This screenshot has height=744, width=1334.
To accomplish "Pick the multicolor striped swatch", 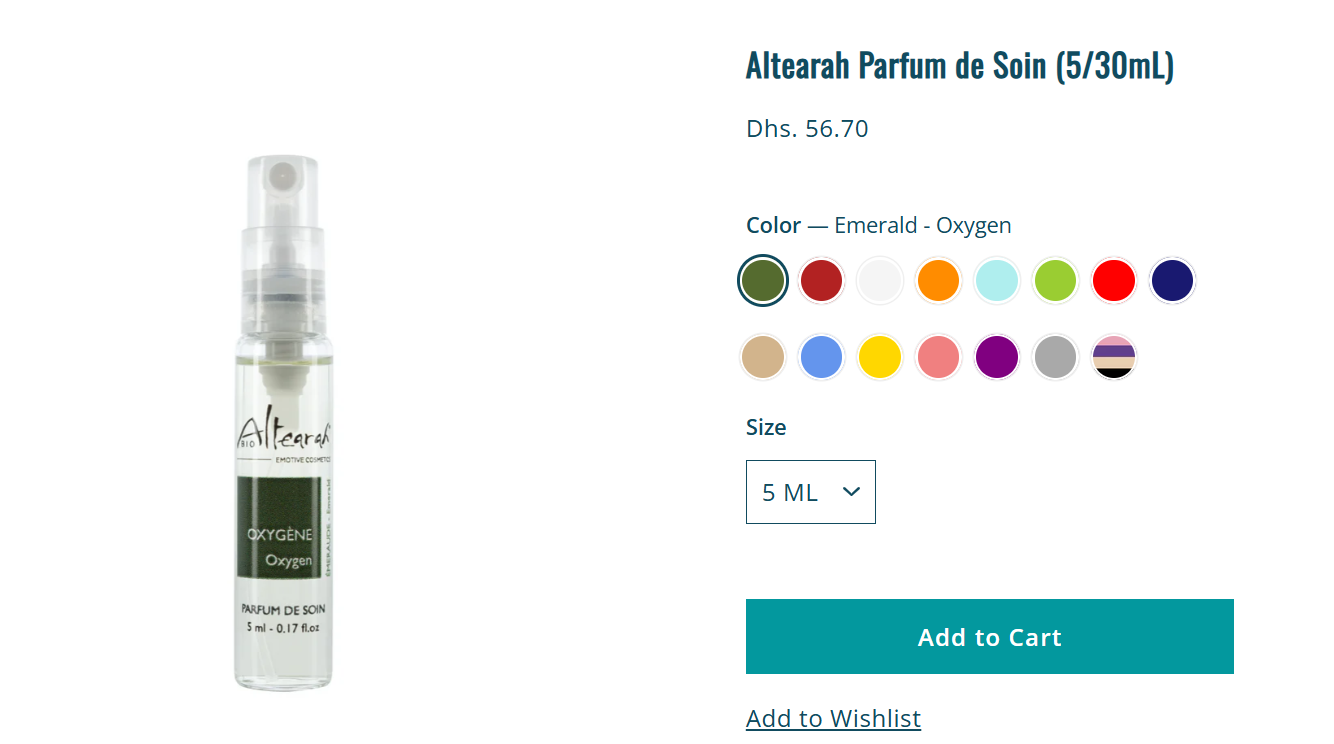I will [x=1114, y=357].
